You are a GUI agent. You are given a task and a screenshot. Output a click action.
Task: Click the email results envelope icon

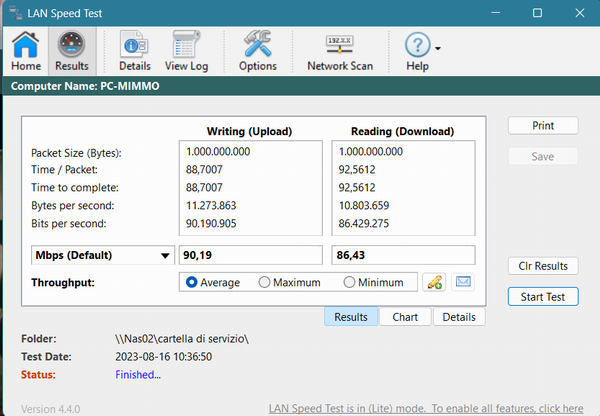click(463, 282)
